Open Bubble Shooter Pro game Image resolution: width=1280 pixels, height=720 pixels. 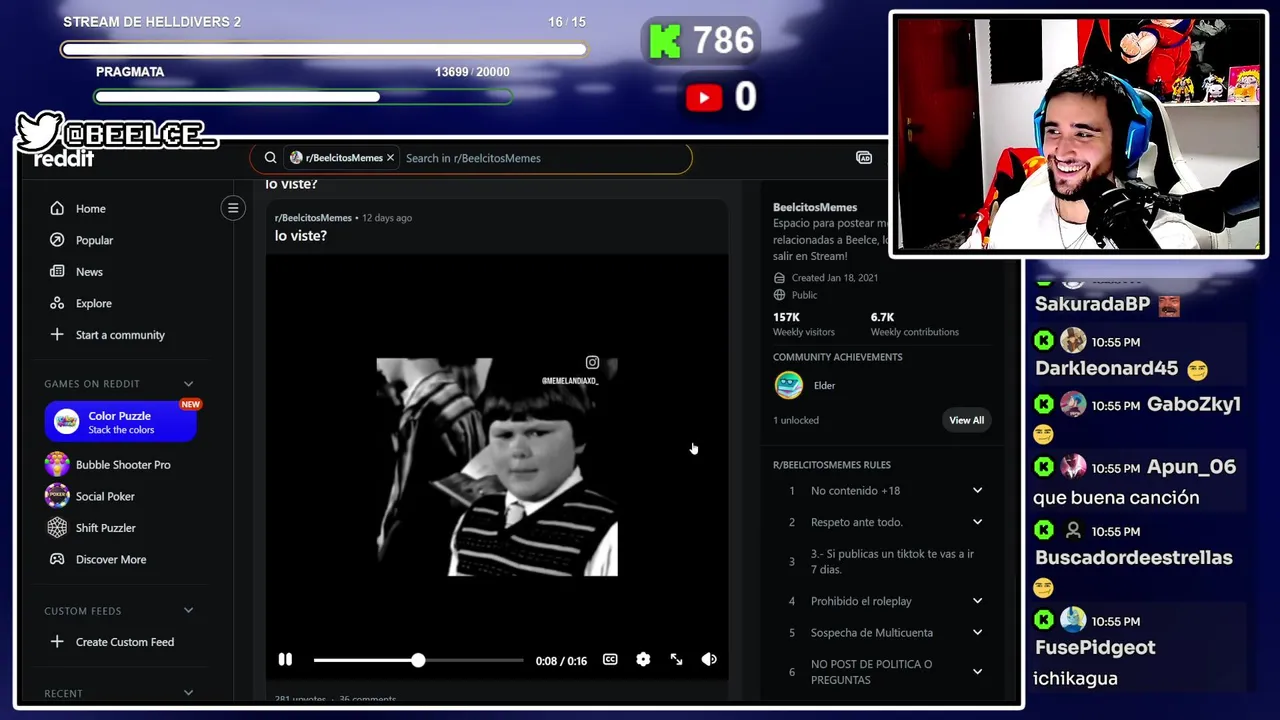(122, 465)
